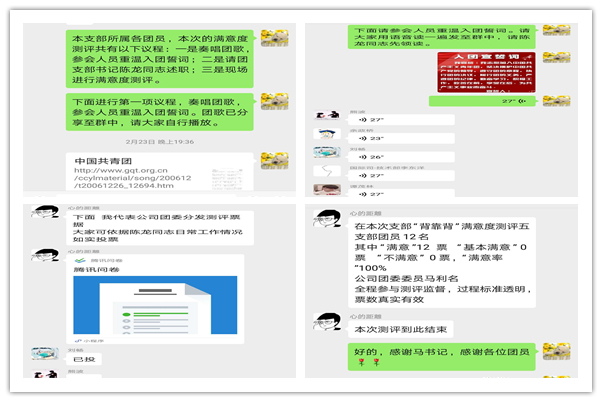Tap sender avatar beside the 中国共青团 link card
The width and height of the screenshot is (602, 402).
tap(275, 160)
